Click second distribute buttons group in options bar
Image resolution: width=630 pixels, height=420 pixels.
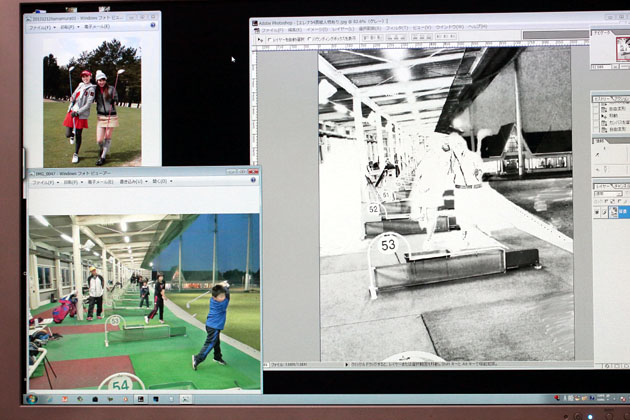(x=446, y=36)
